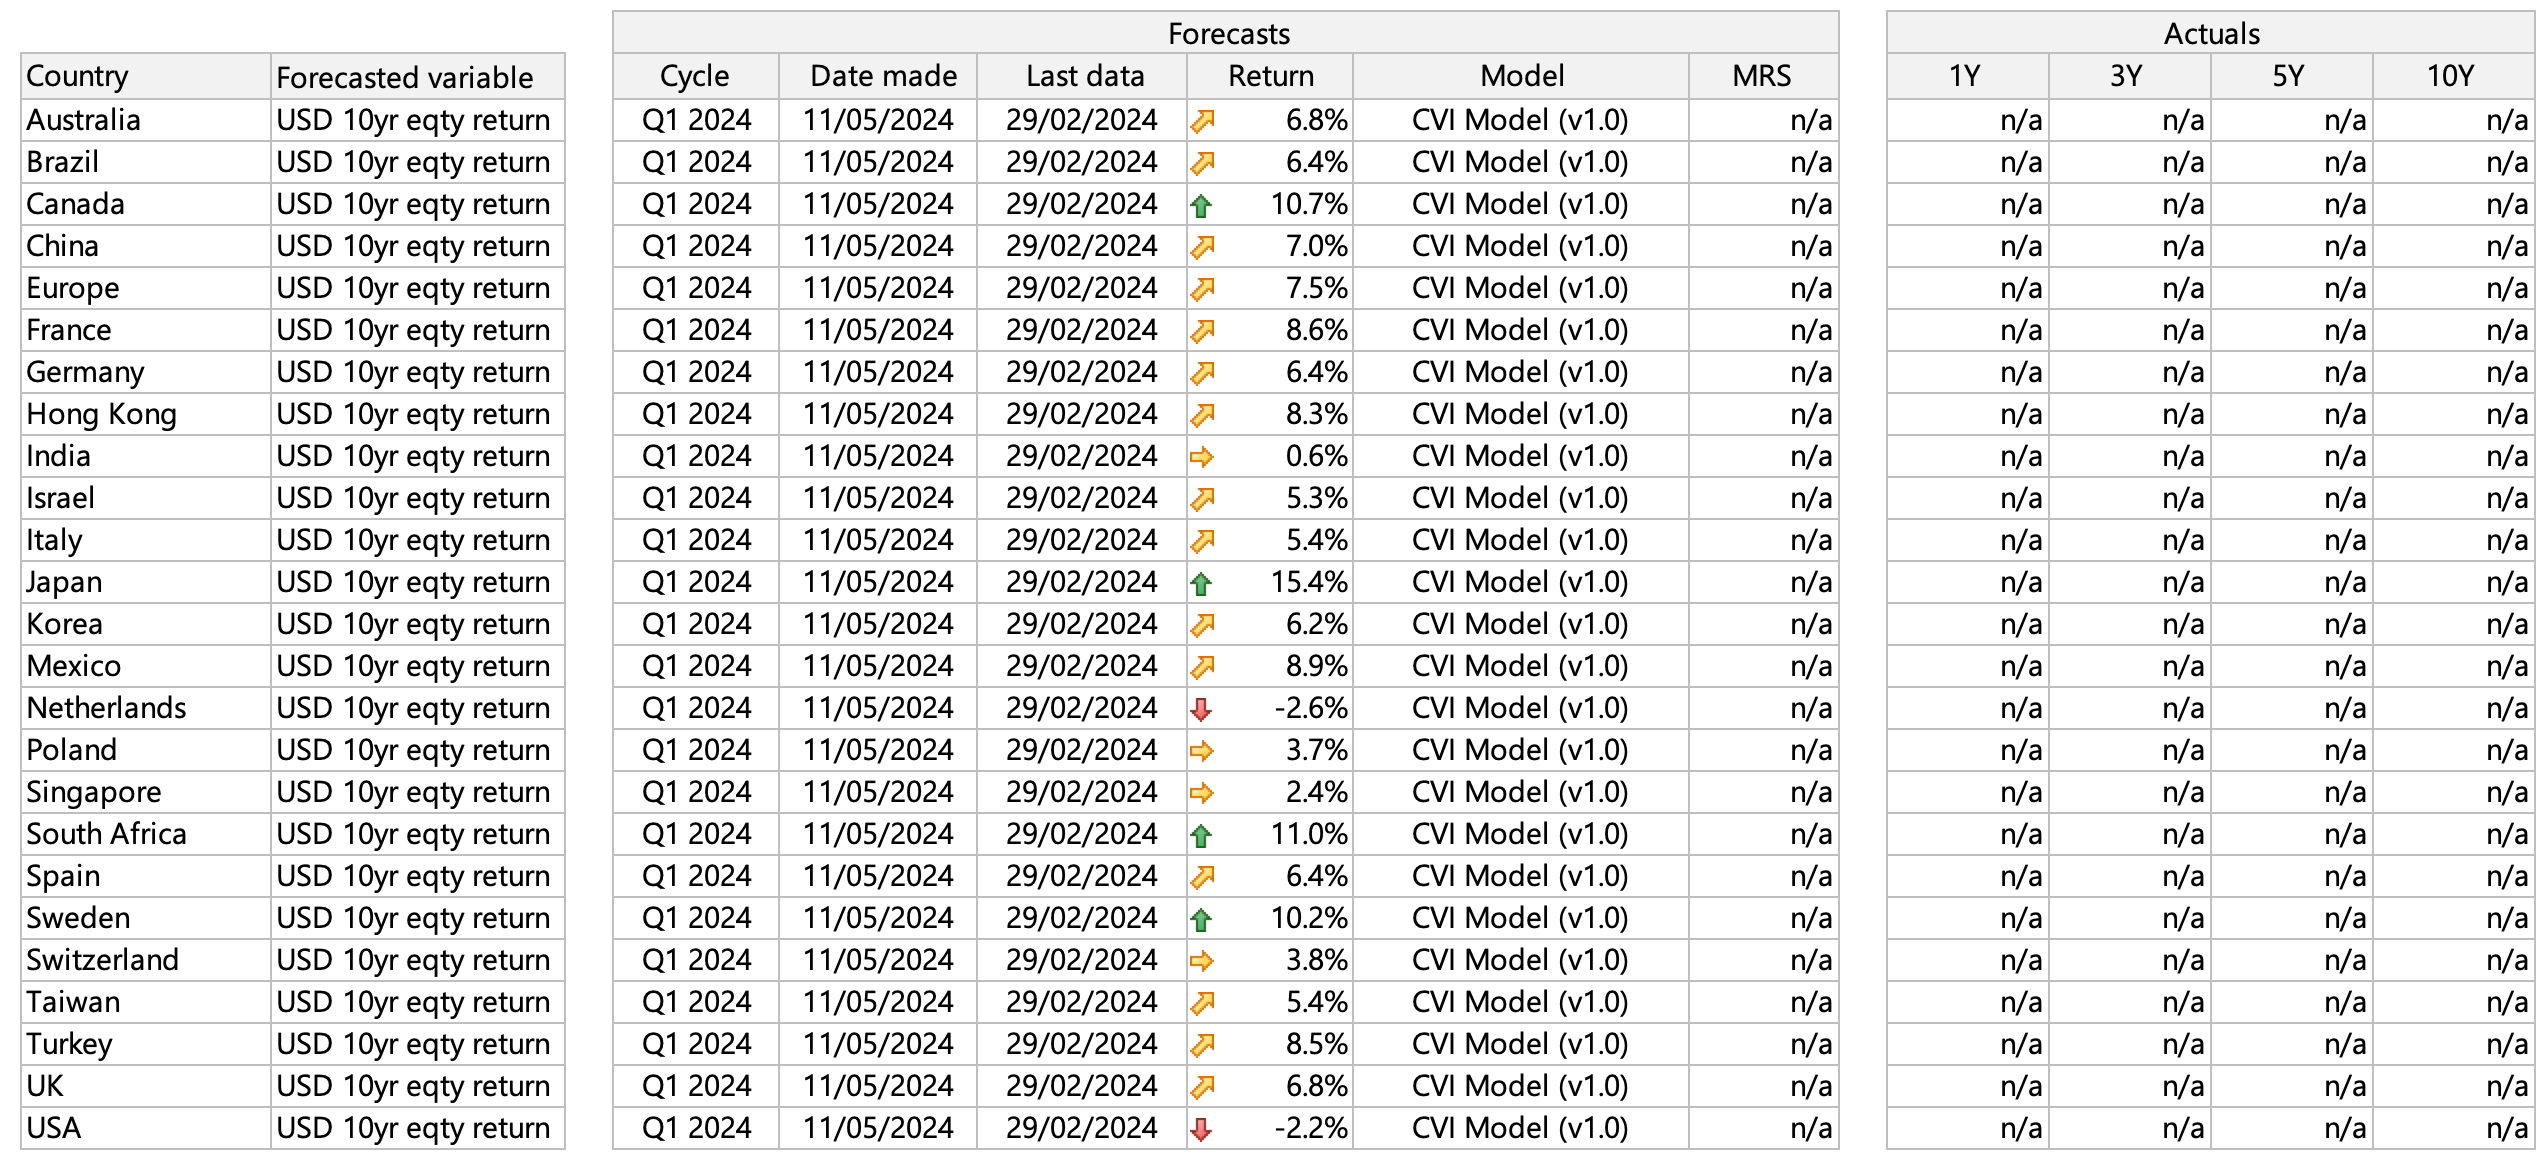
Task: Click the diagonal arrow in Turkey row
Action: click(x=1201, y=1045)
